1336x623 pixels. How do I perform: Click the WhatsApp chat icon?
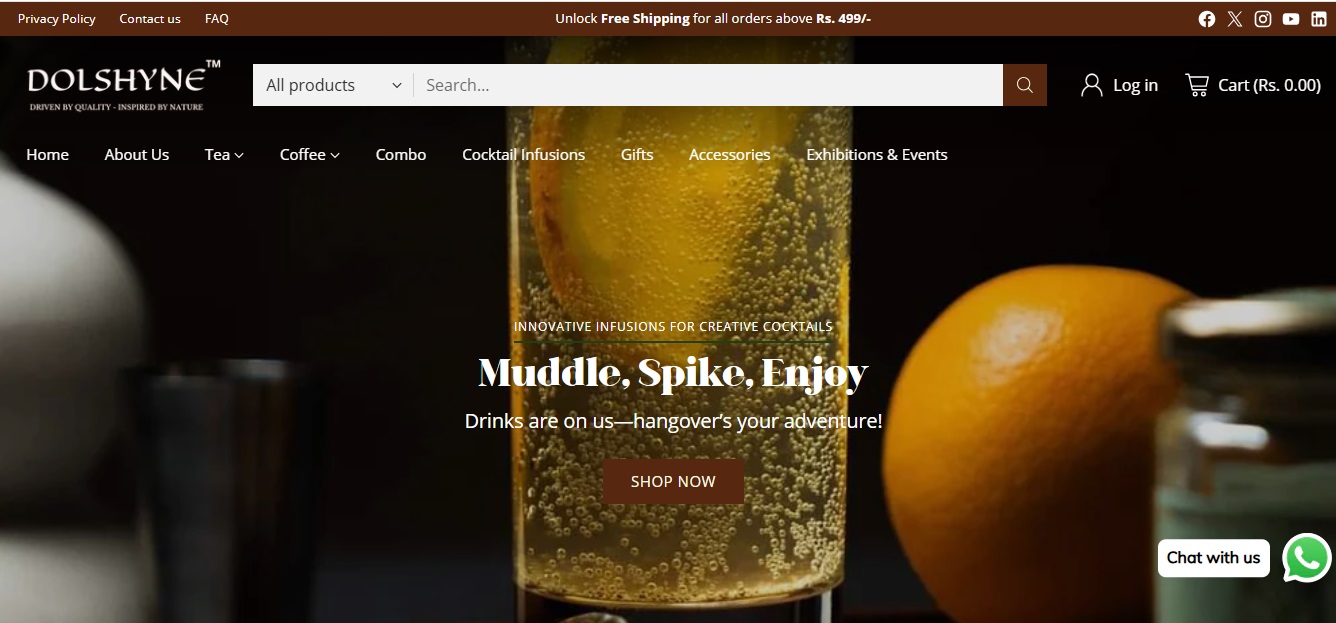click(1307, 558)
